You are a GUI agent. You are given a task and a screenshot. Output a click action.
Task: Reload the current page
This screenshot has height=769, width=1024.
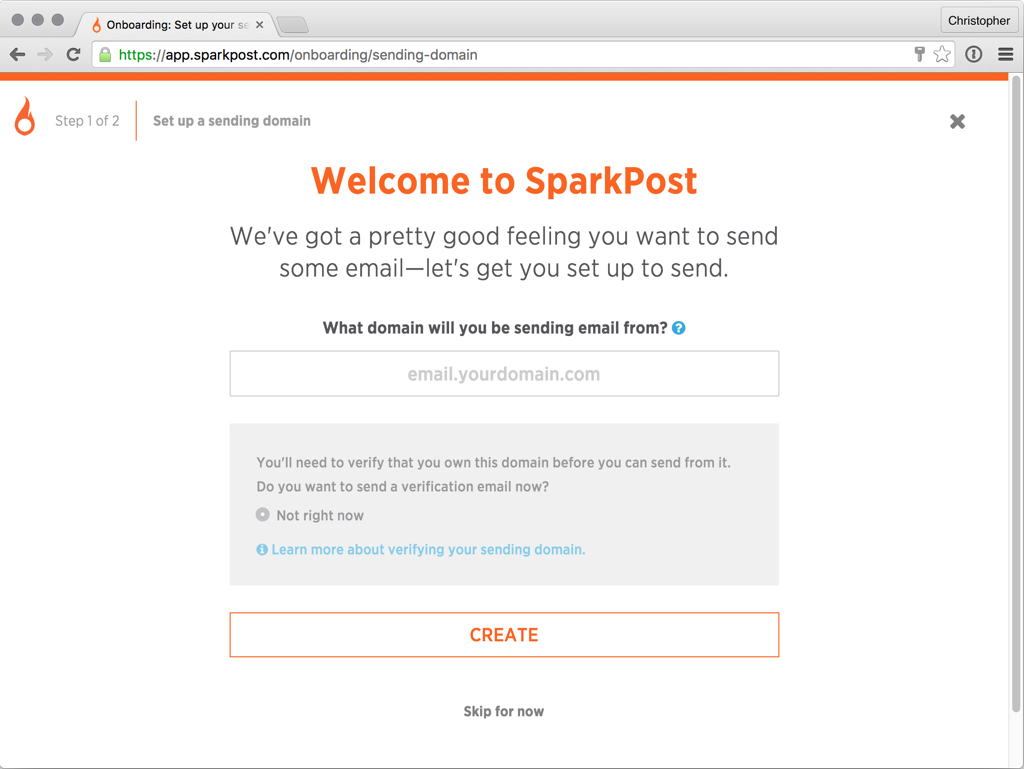point(73,55)
